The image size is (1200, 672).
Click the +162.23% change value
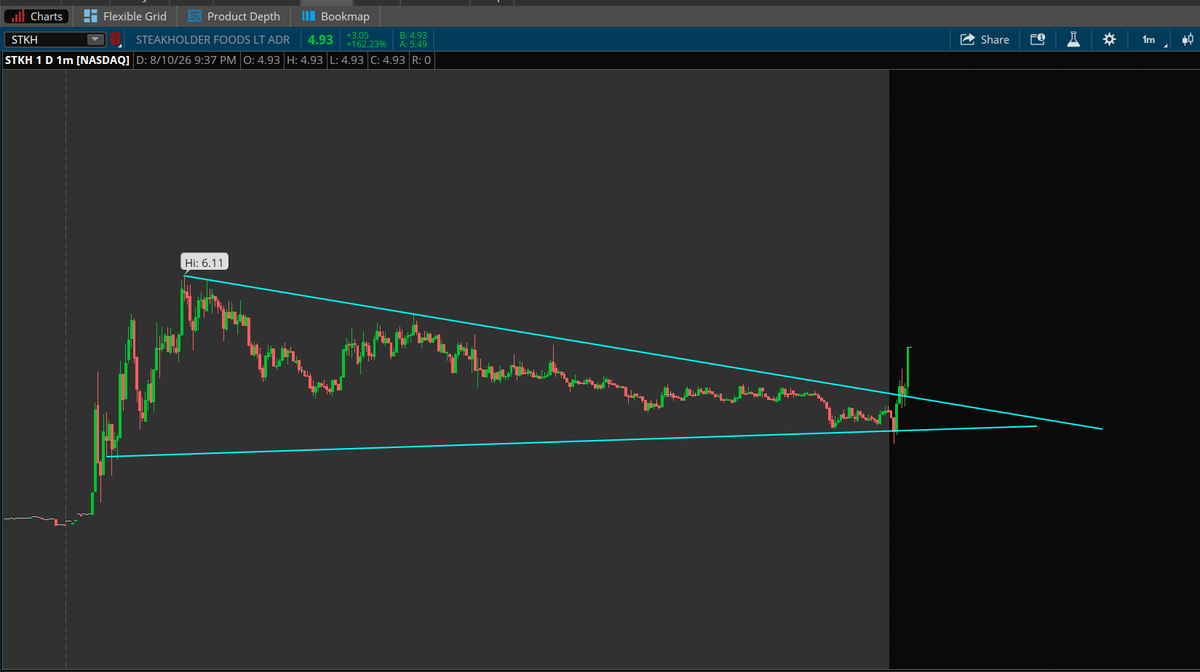(366, 45)
